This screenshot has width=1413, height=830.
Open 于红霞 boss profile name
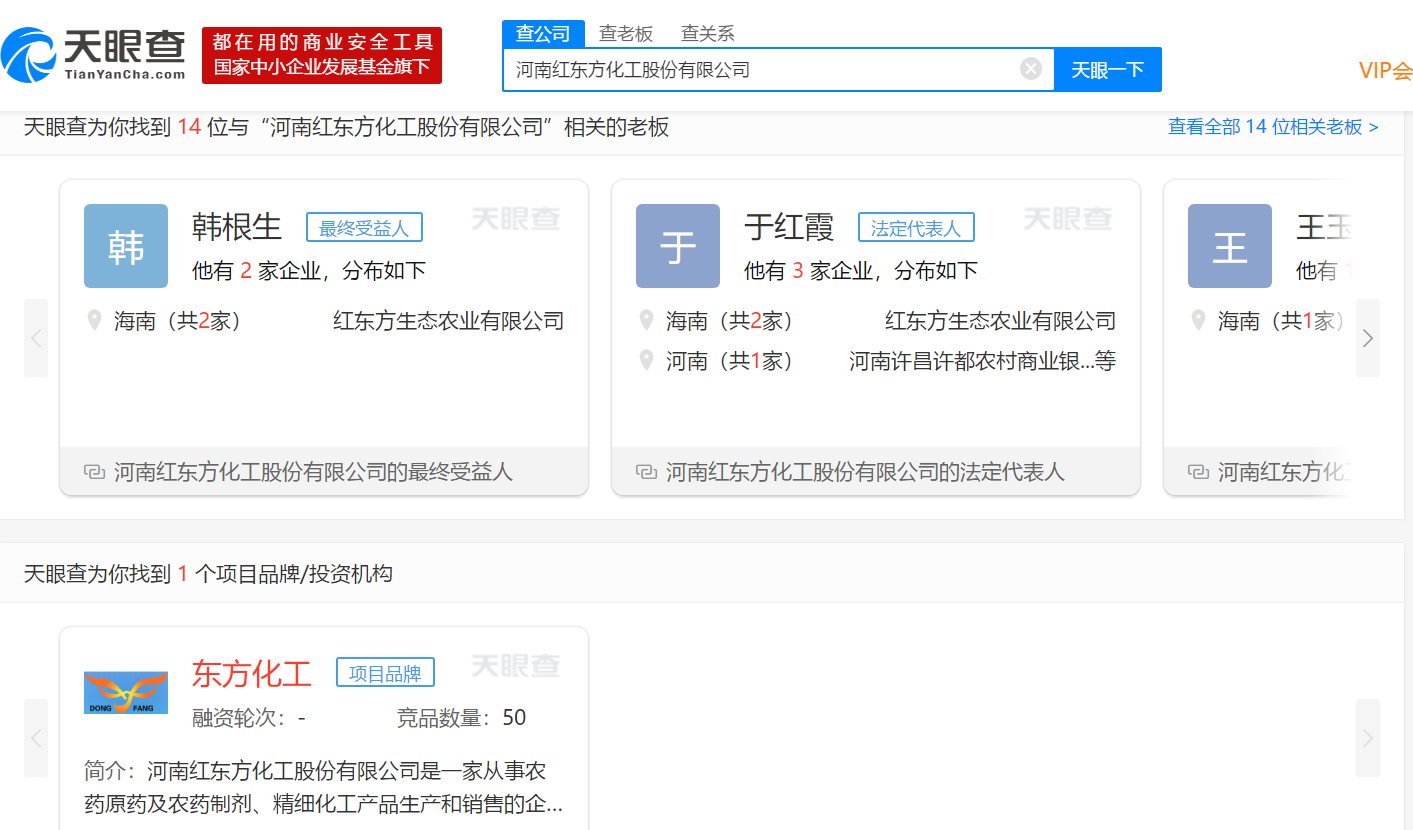pyautogui.click(x=789, y=227)
